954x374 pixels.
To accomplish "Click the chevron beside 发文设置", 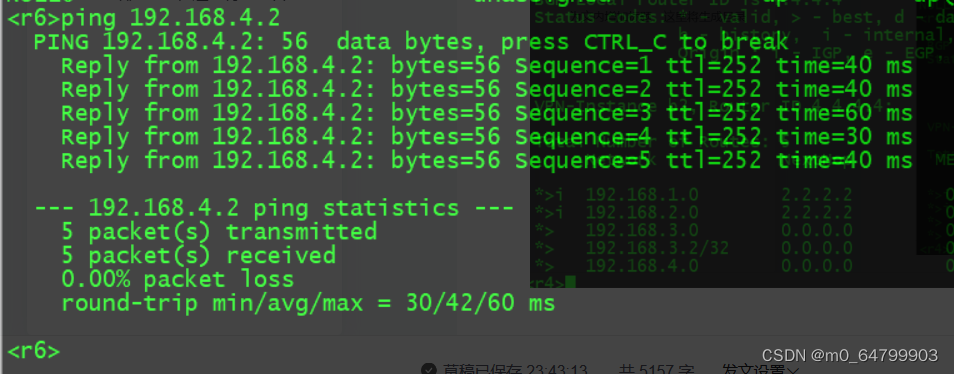I will pyautogui.click(x=793, y=370).
